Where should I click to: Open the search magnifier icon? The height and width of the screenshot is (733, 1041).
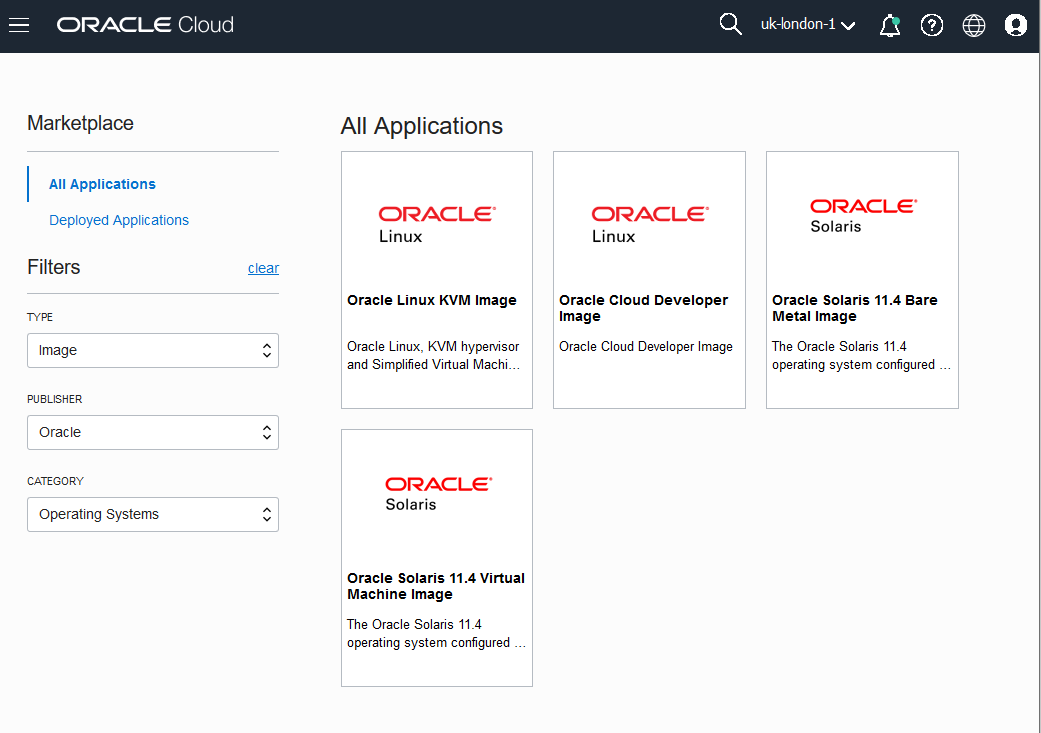(x=731, y=25)
